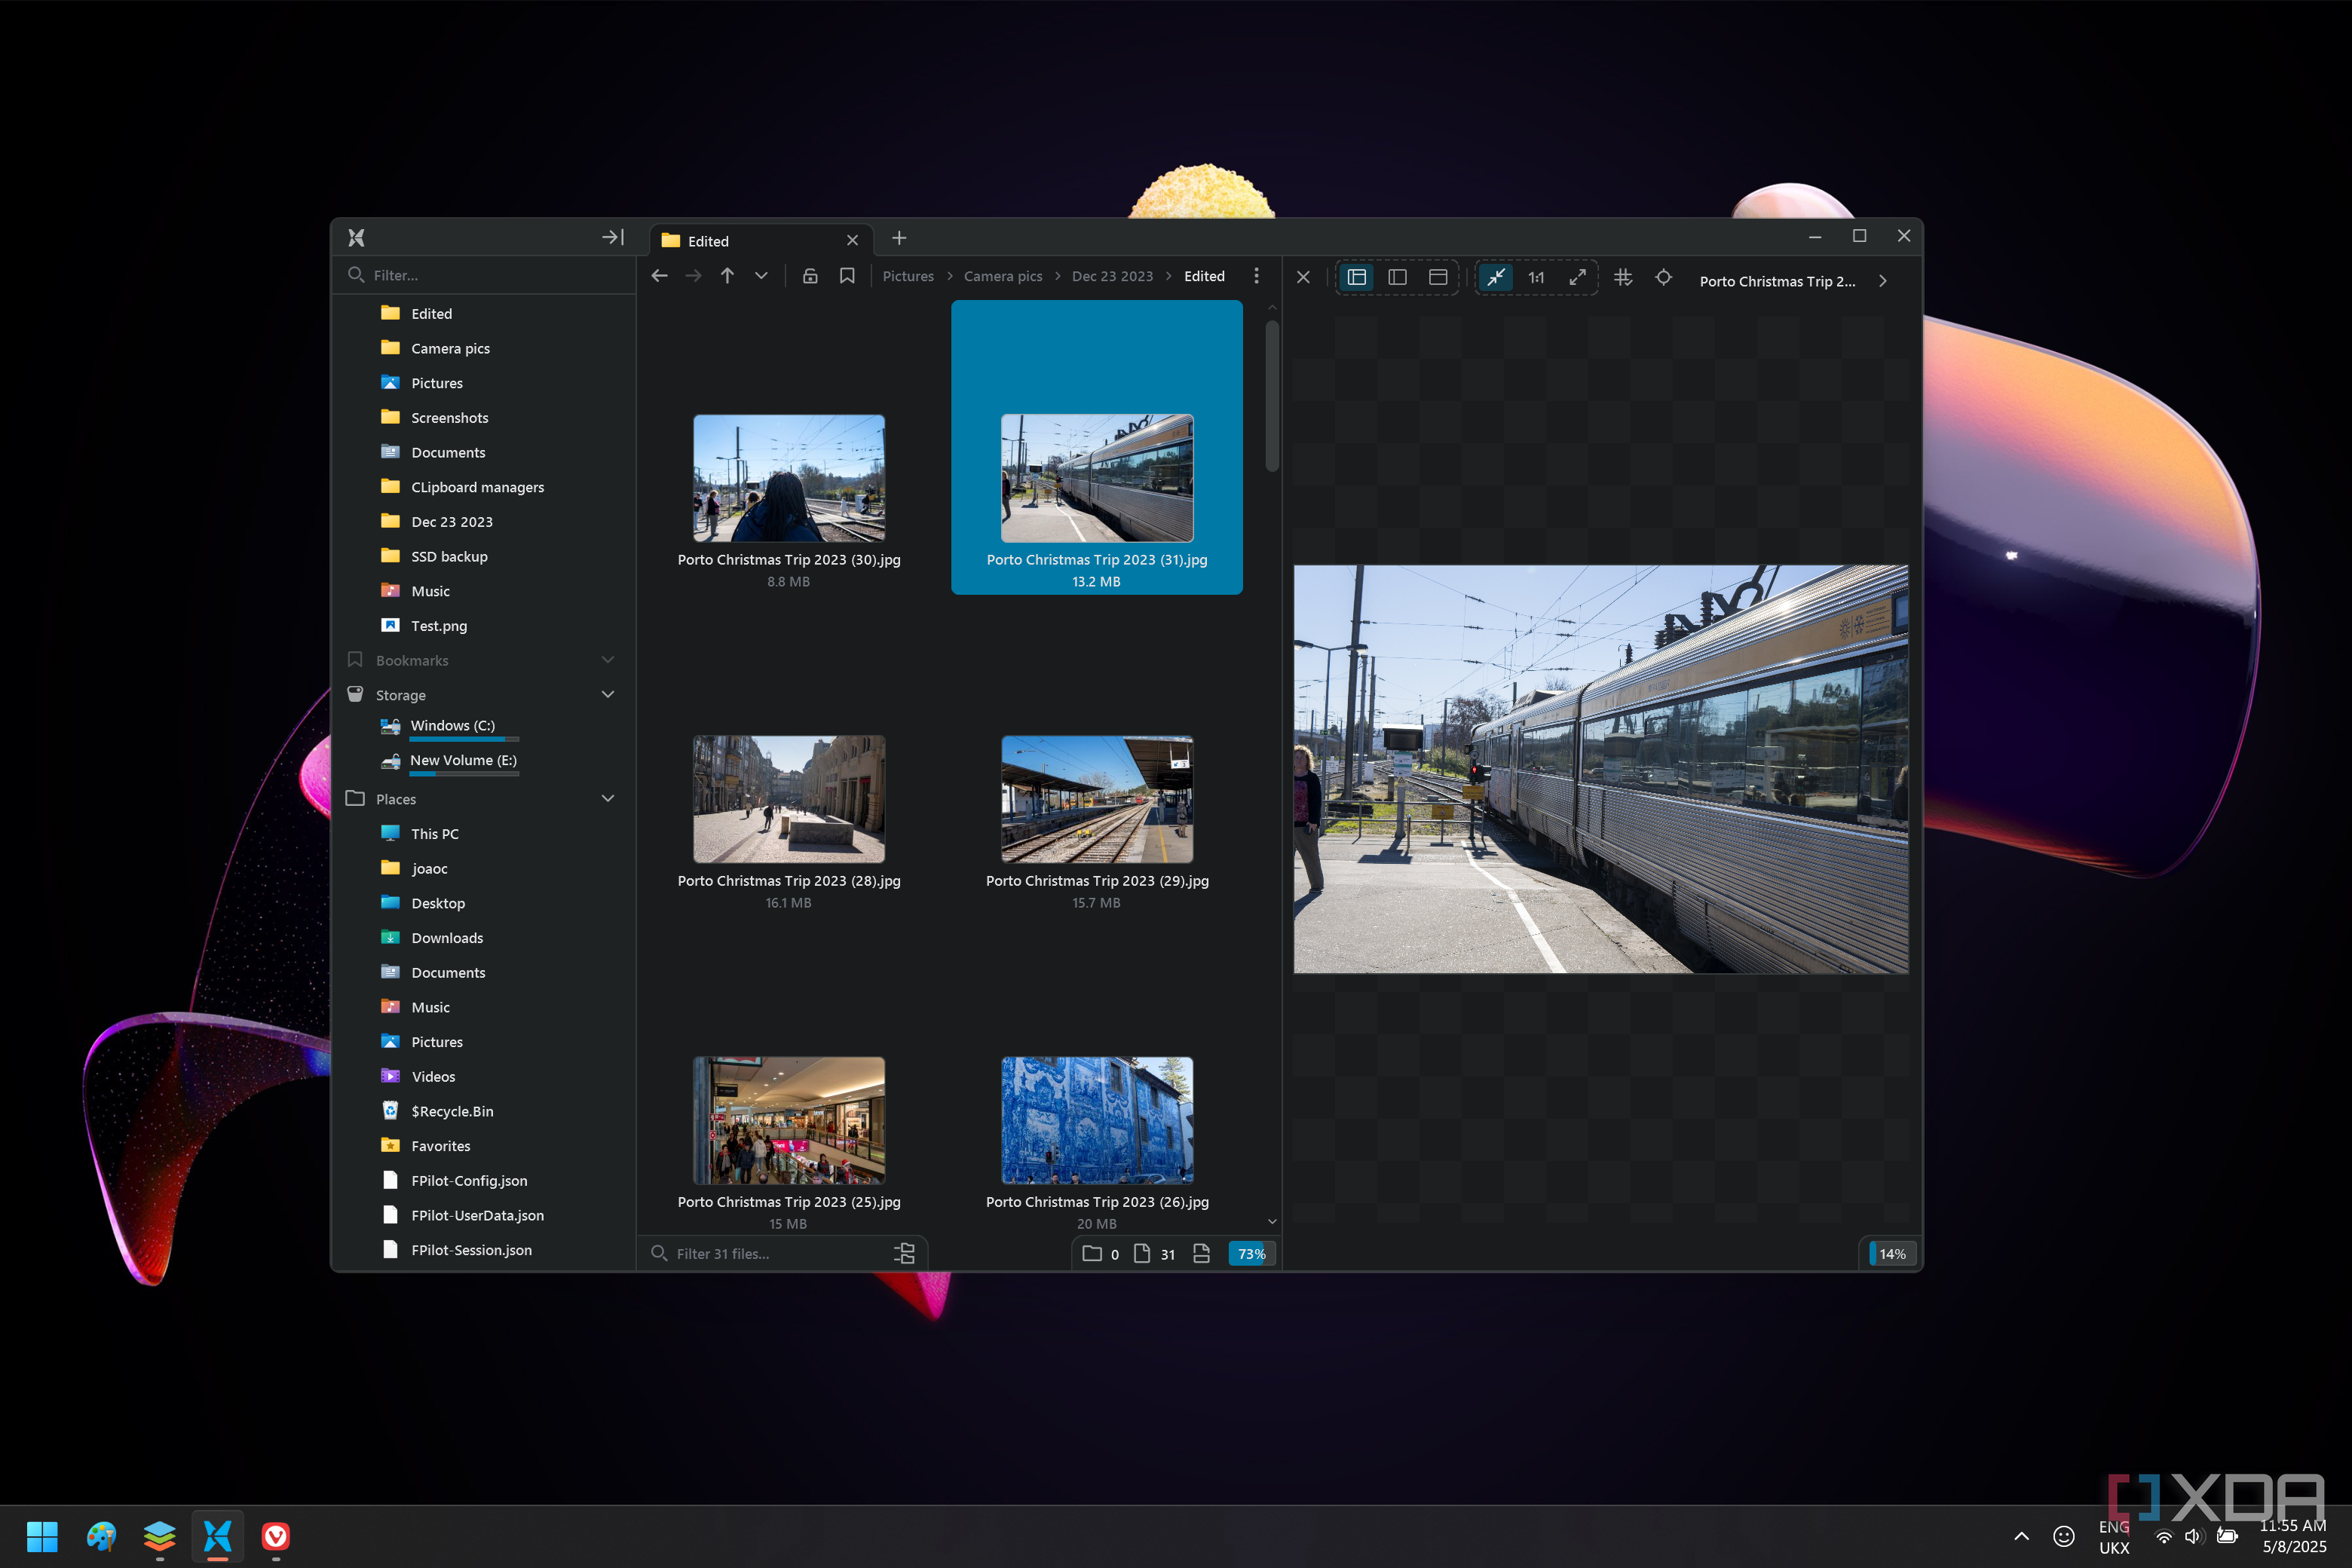Go to next preview image chevron
Viewport: 2352px width, 1568px height.
coord(1883,281)
